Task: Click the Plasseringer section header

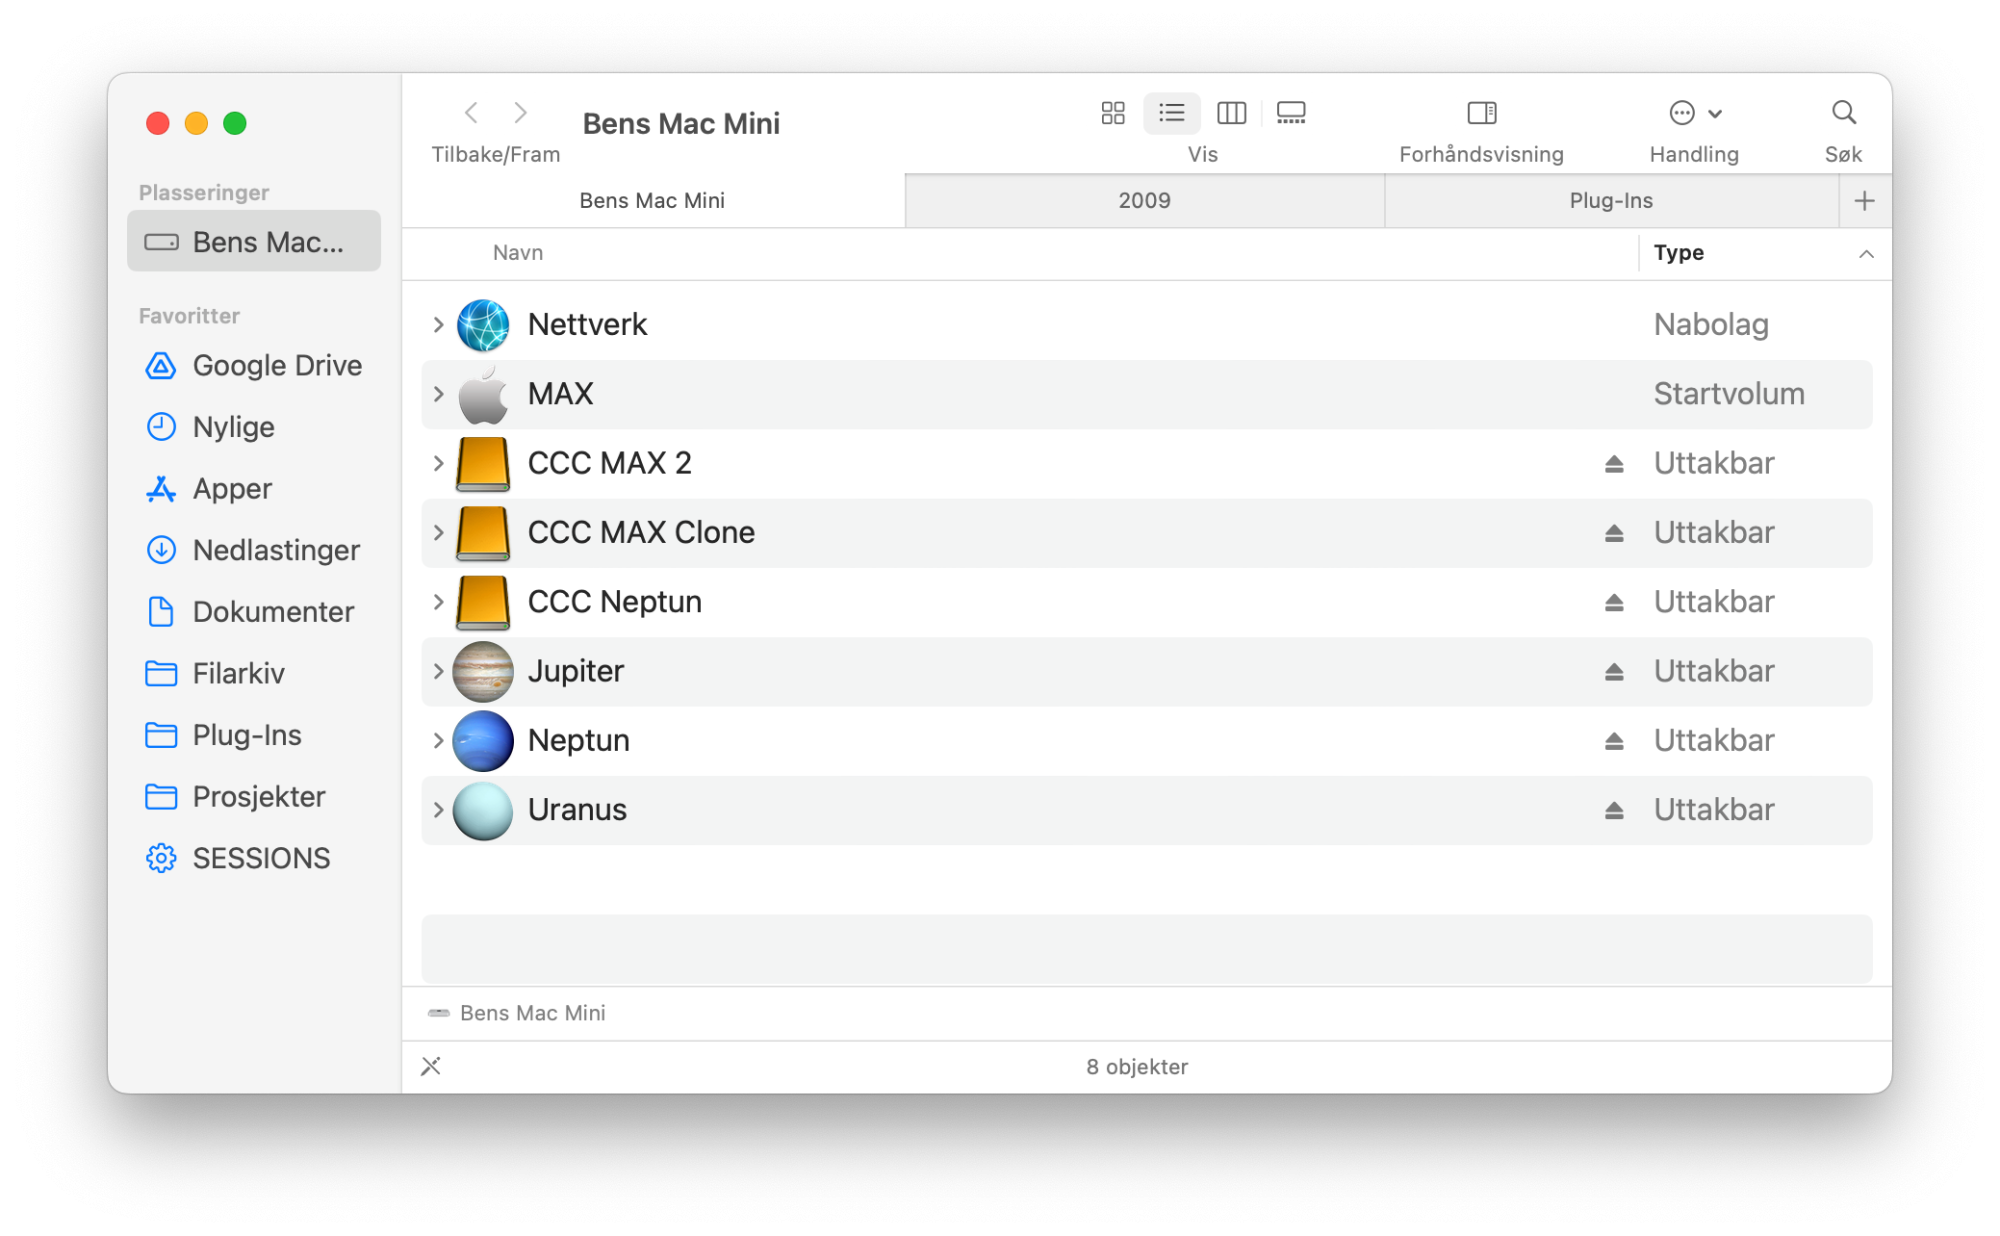Action: pyautogui.click(x=204, y=193)
